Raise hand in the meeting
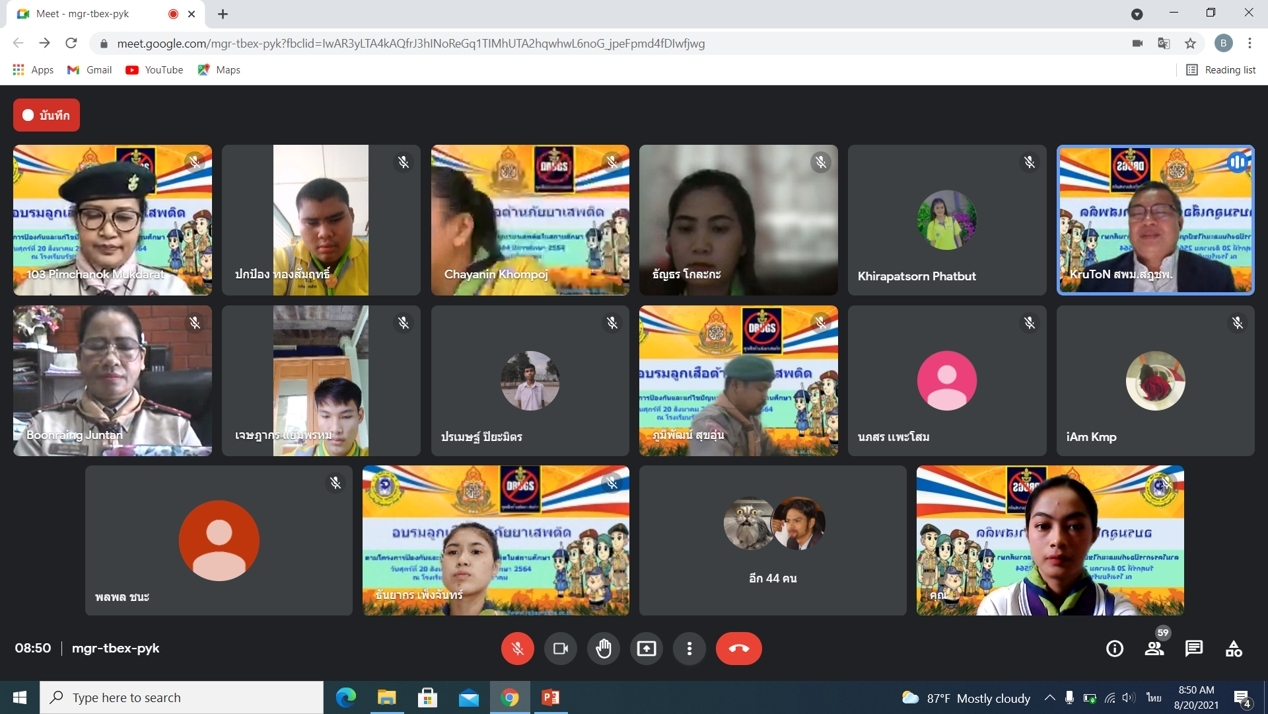This screenshot has height=714, width=1268. [604, 648]
